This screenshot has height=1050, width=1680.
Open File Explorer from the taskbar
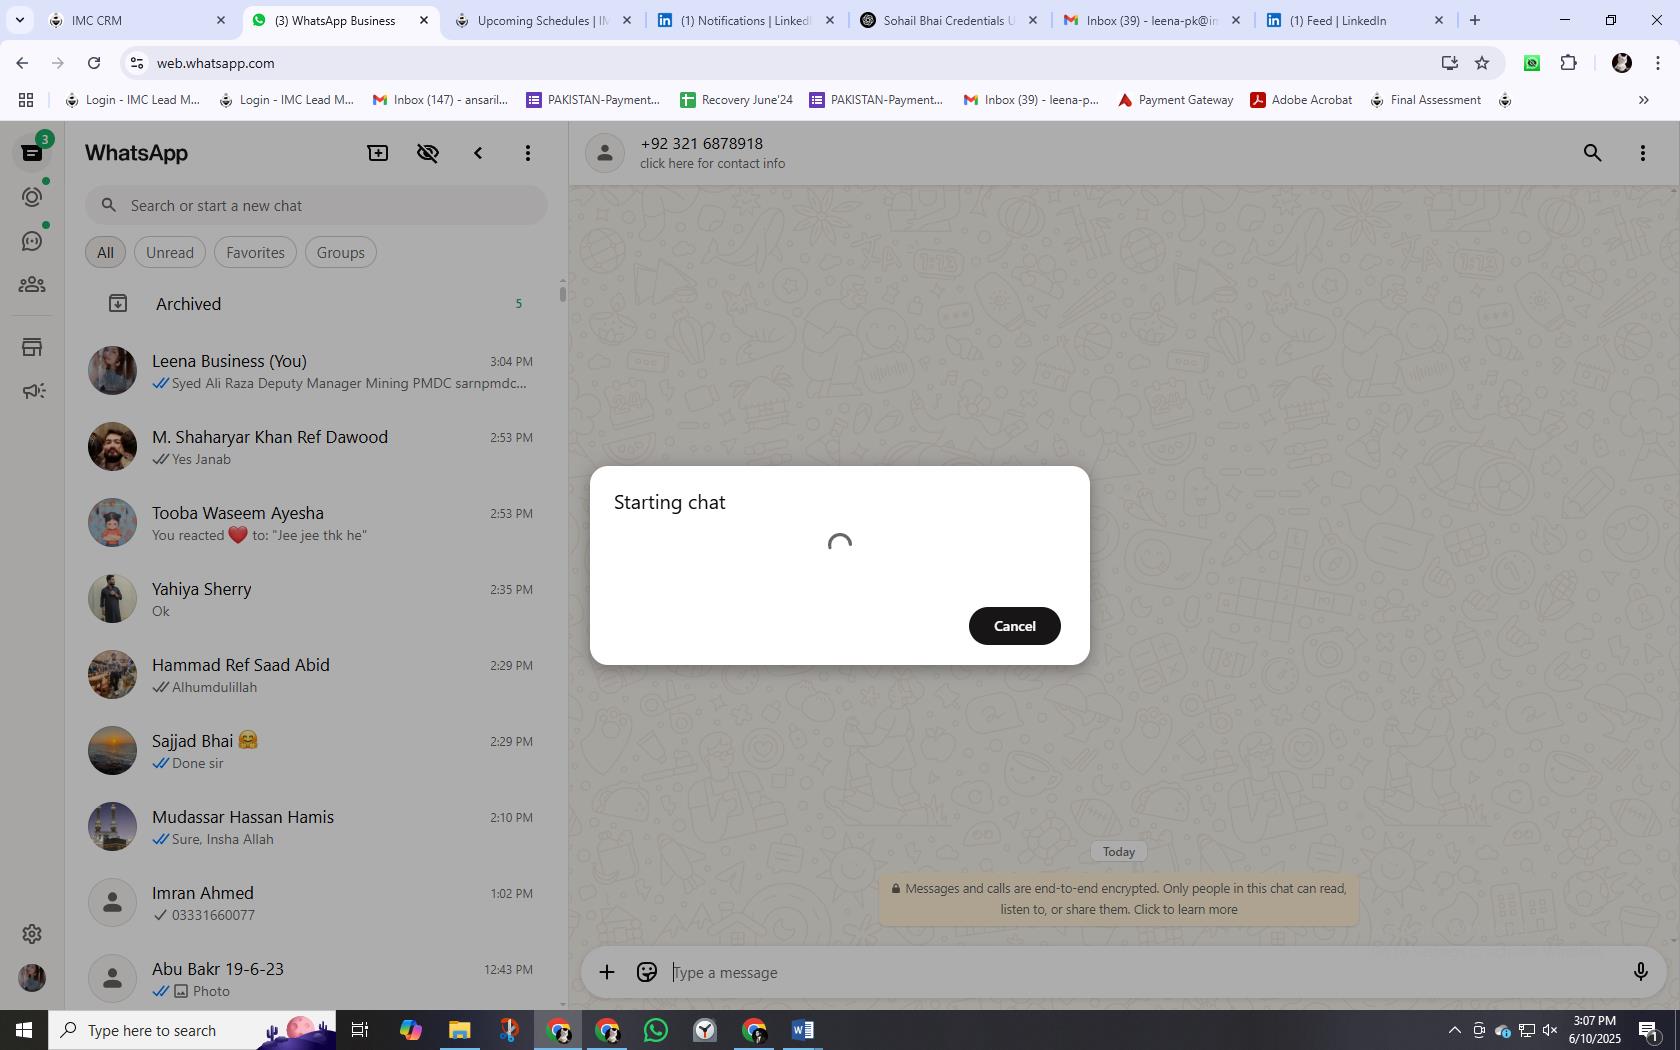click(x=459, y=1030)
